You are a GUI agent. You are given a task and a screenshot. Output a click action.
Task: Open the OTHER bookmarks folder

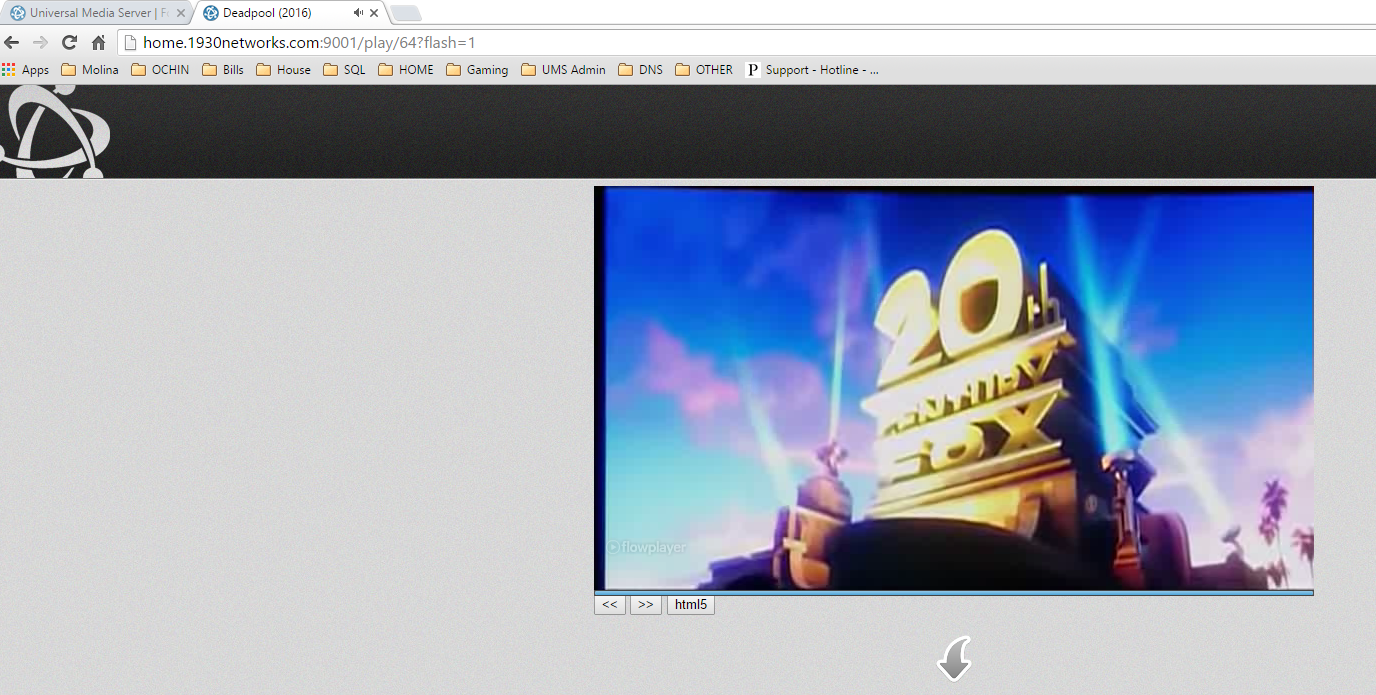[704, 70]
